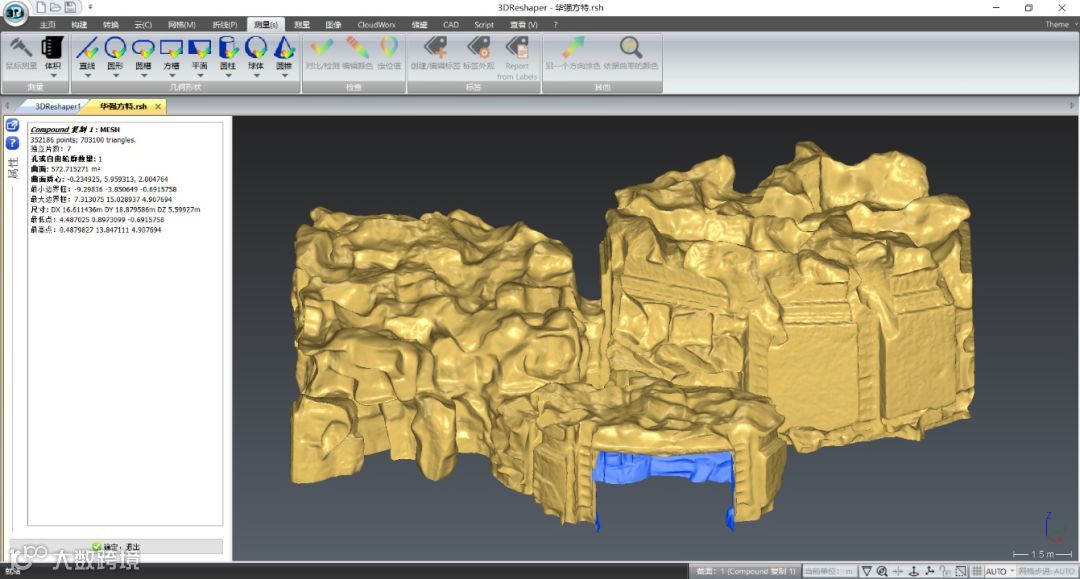This screenshot has height=579, width=1080.
Task: Expand the 直线 line dropdown arrow
Action: (87, 76)
